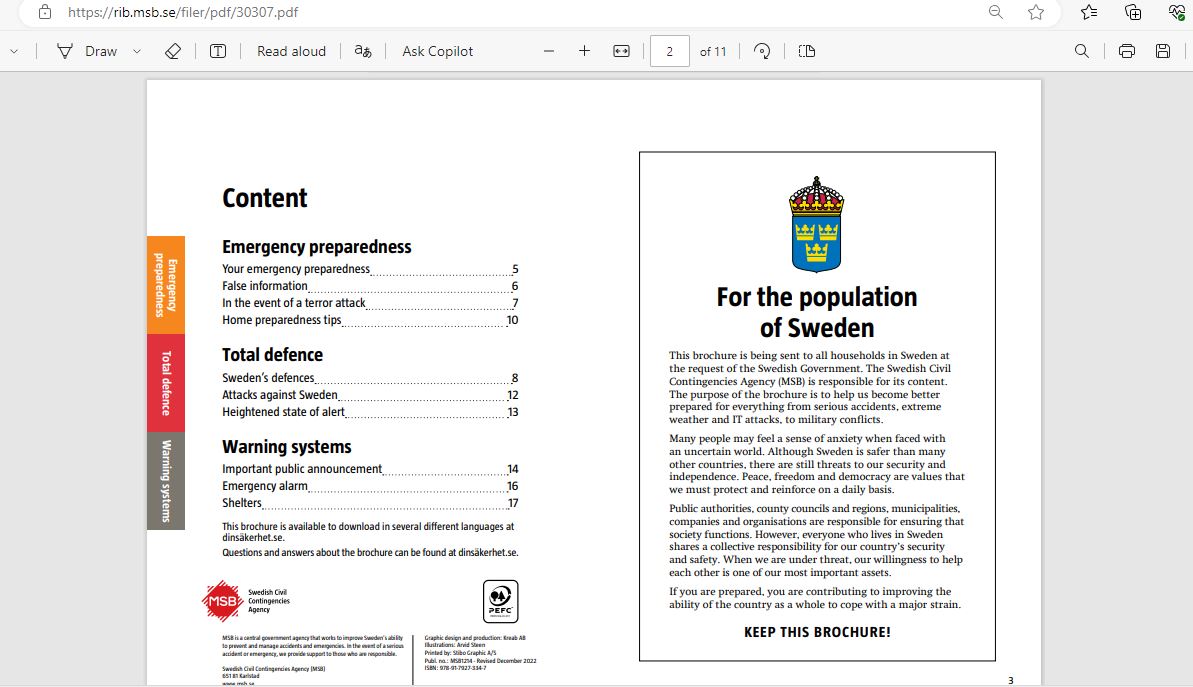Go to Sweden's defences entry
This screenshot has height=687, width=1193.
pyautogui.click(x=371, y=378)
